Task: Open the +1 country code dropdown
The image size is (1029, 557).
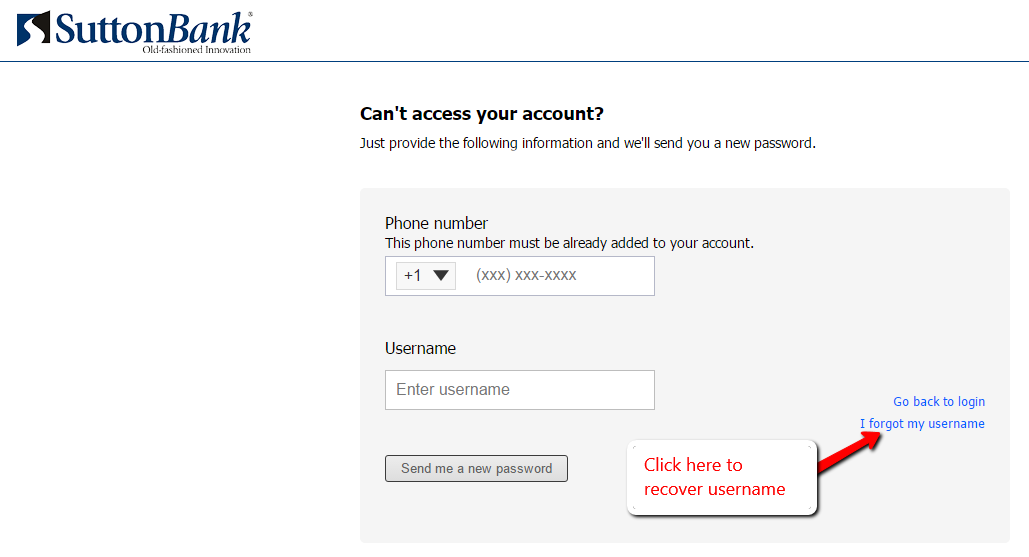Action: tap(425, 276)
